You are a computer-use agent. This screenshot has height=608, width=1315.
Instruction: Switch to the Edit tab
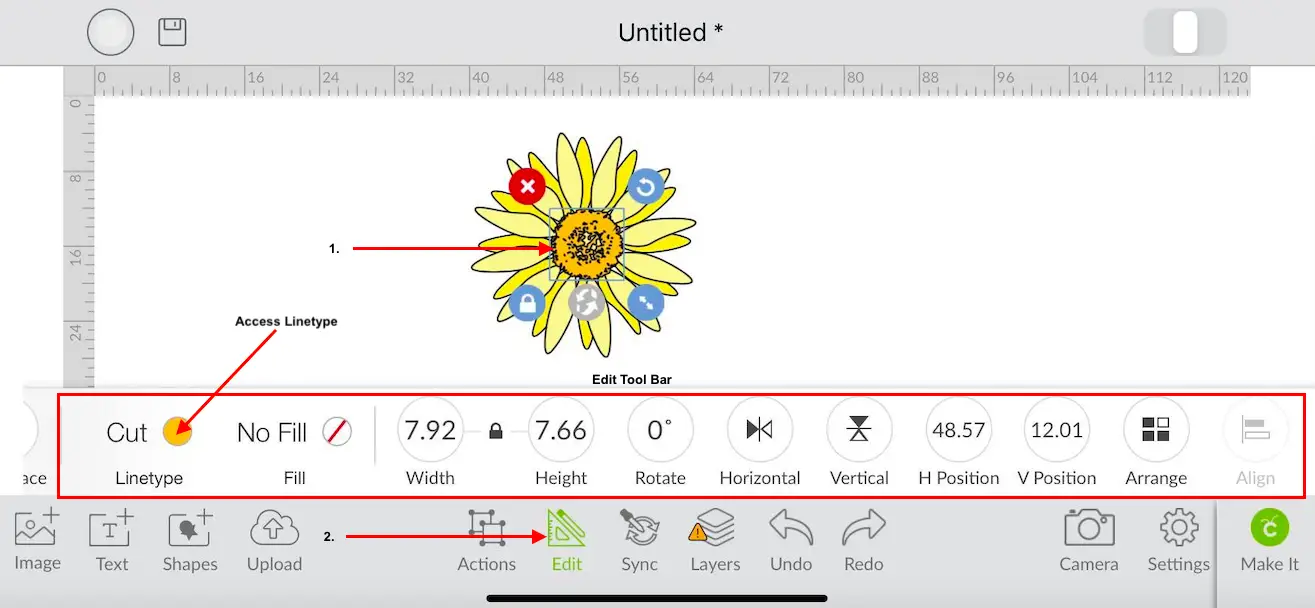click(x=566, y=540)
